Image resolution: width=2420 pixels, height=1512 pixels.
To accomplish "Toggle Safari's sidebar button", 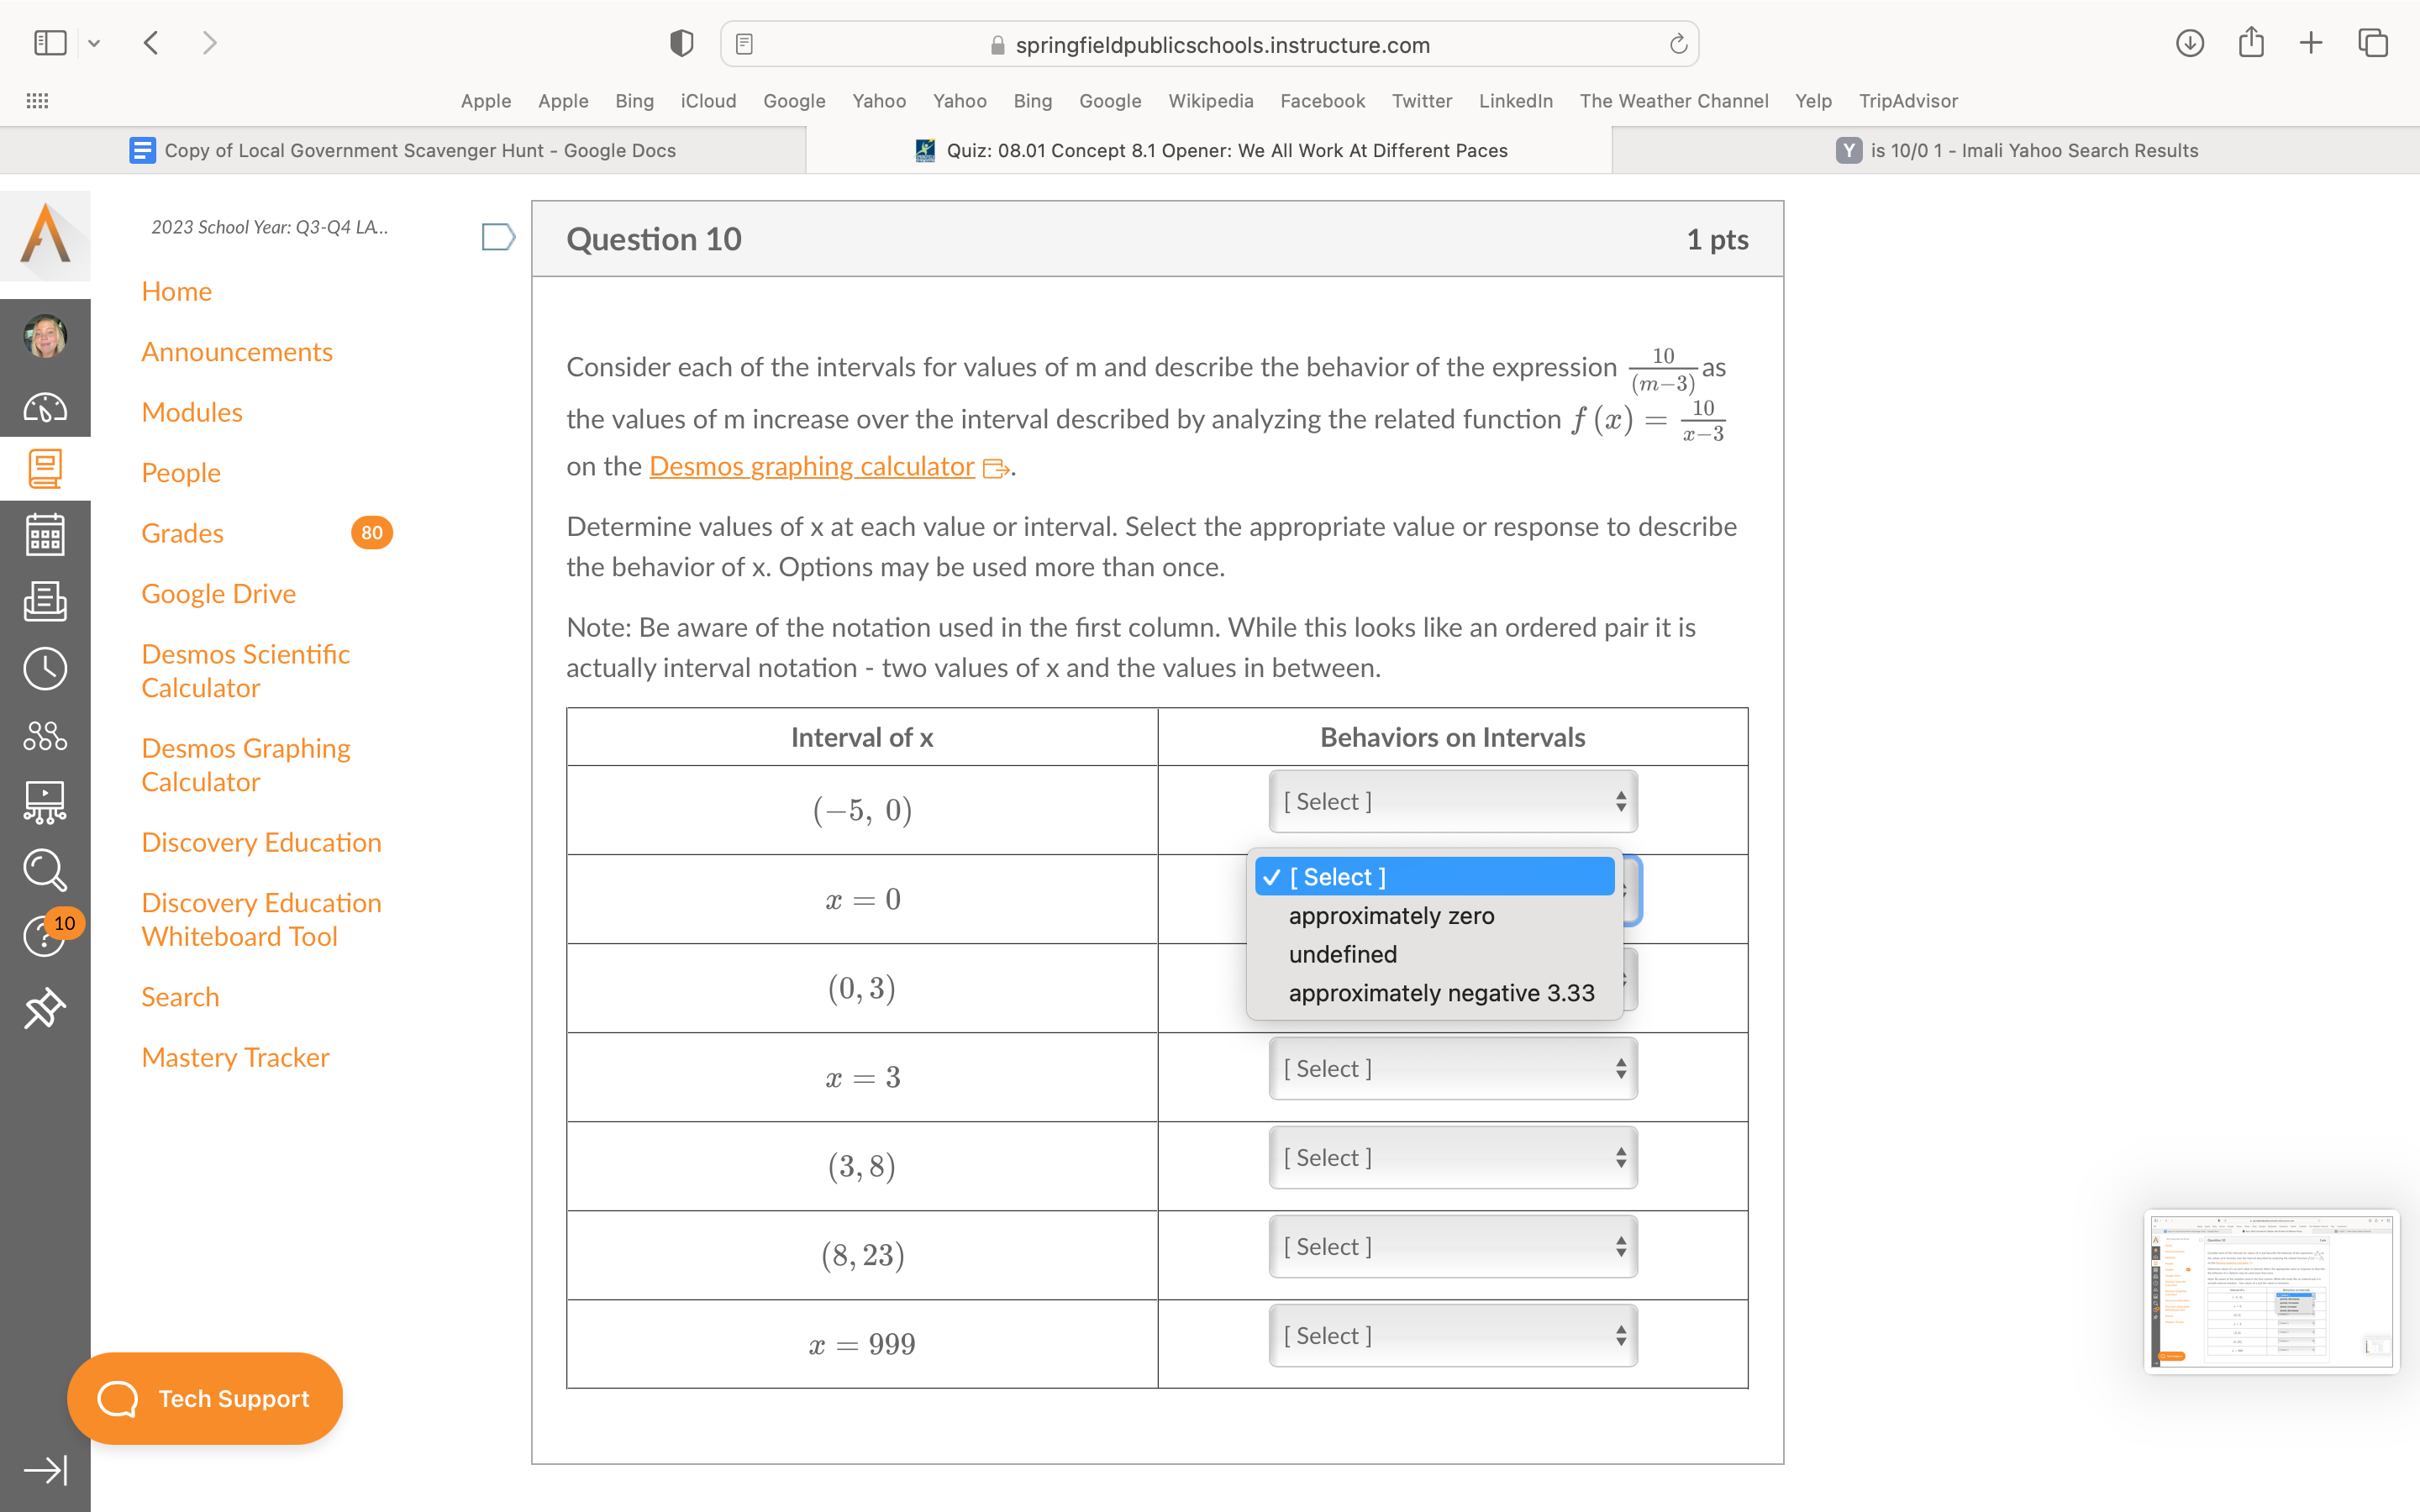I will coord(50,43).
